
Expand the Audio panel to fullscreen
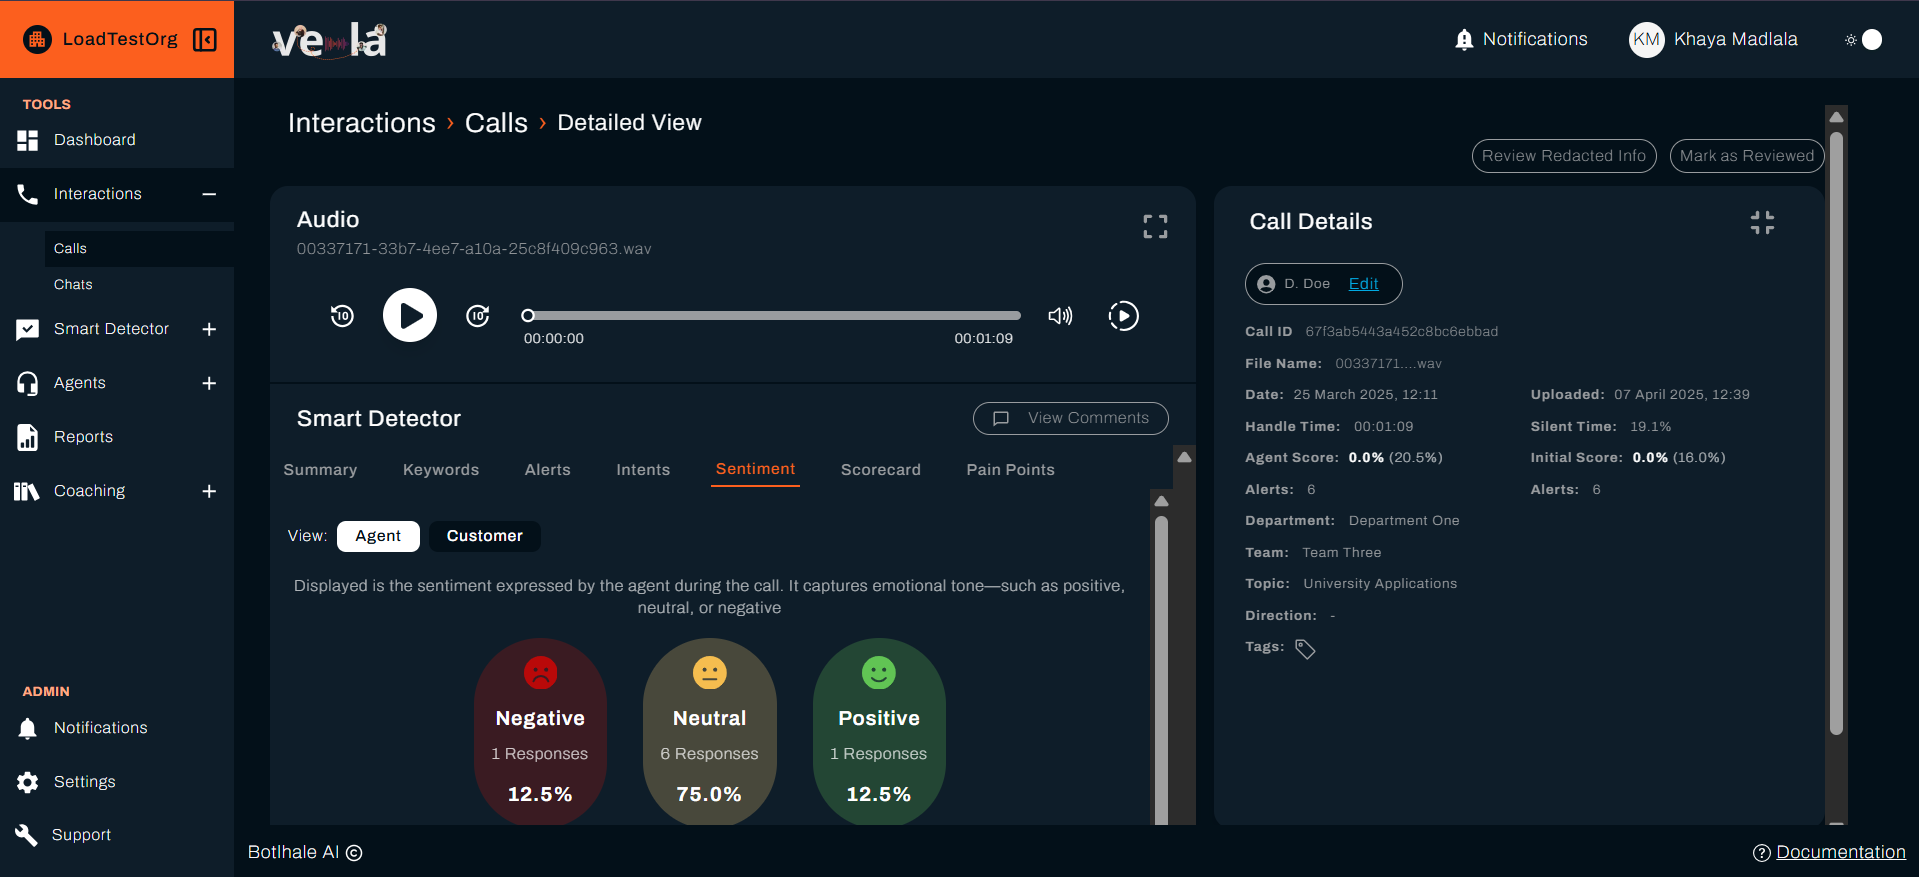tap(1155, 227)
